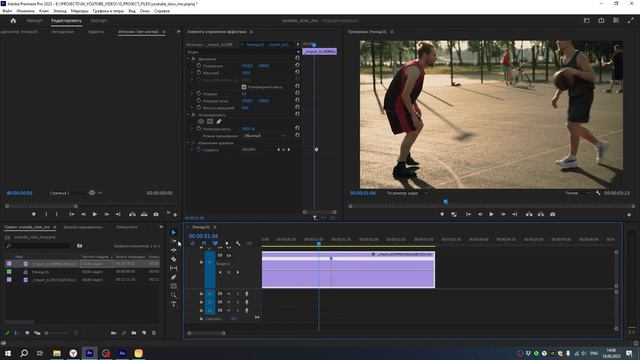Viewport: 640px width, 360px height.
Task: Go to next Speed keyframe
Action: [289, 150]
